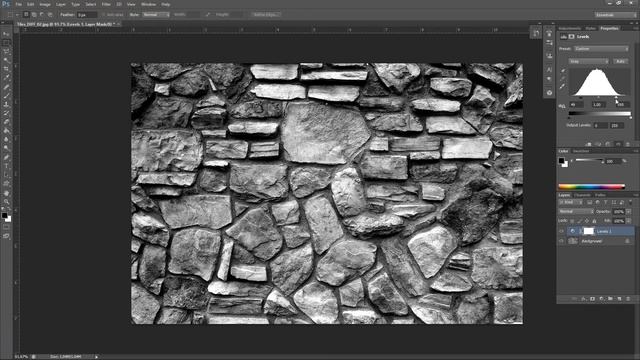Toggle adjustment layer visibility in the Properties panel
Screen dimensions: 640x360
pos(618,144)
